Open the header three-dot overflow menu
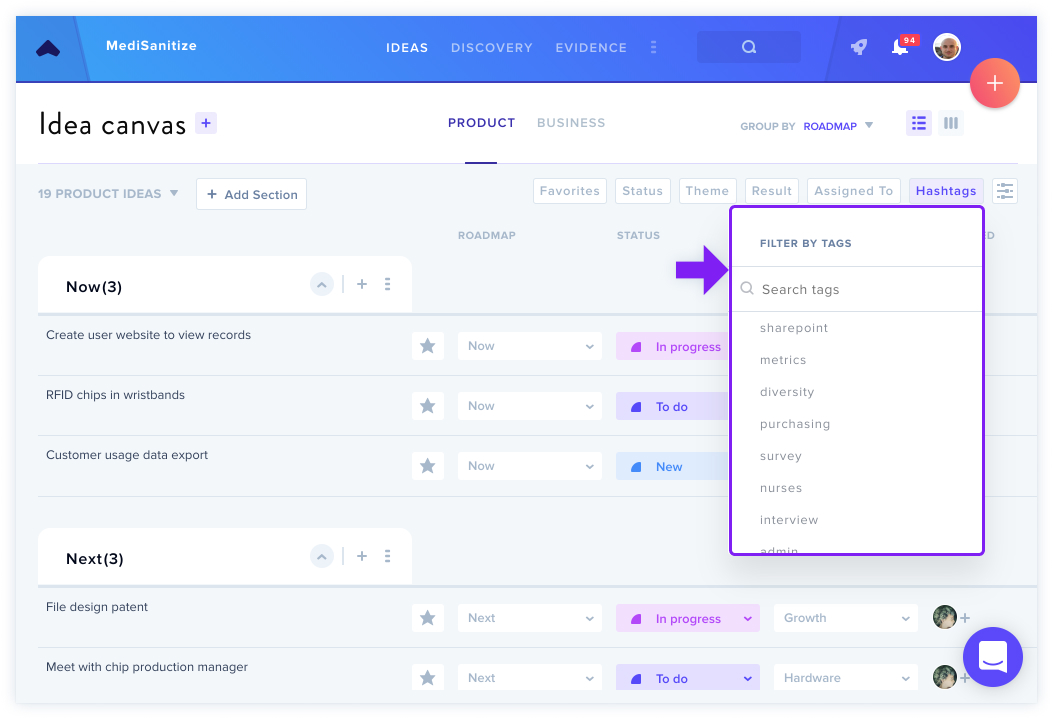Screen dimensions: 1053x719 coord(653,47)
